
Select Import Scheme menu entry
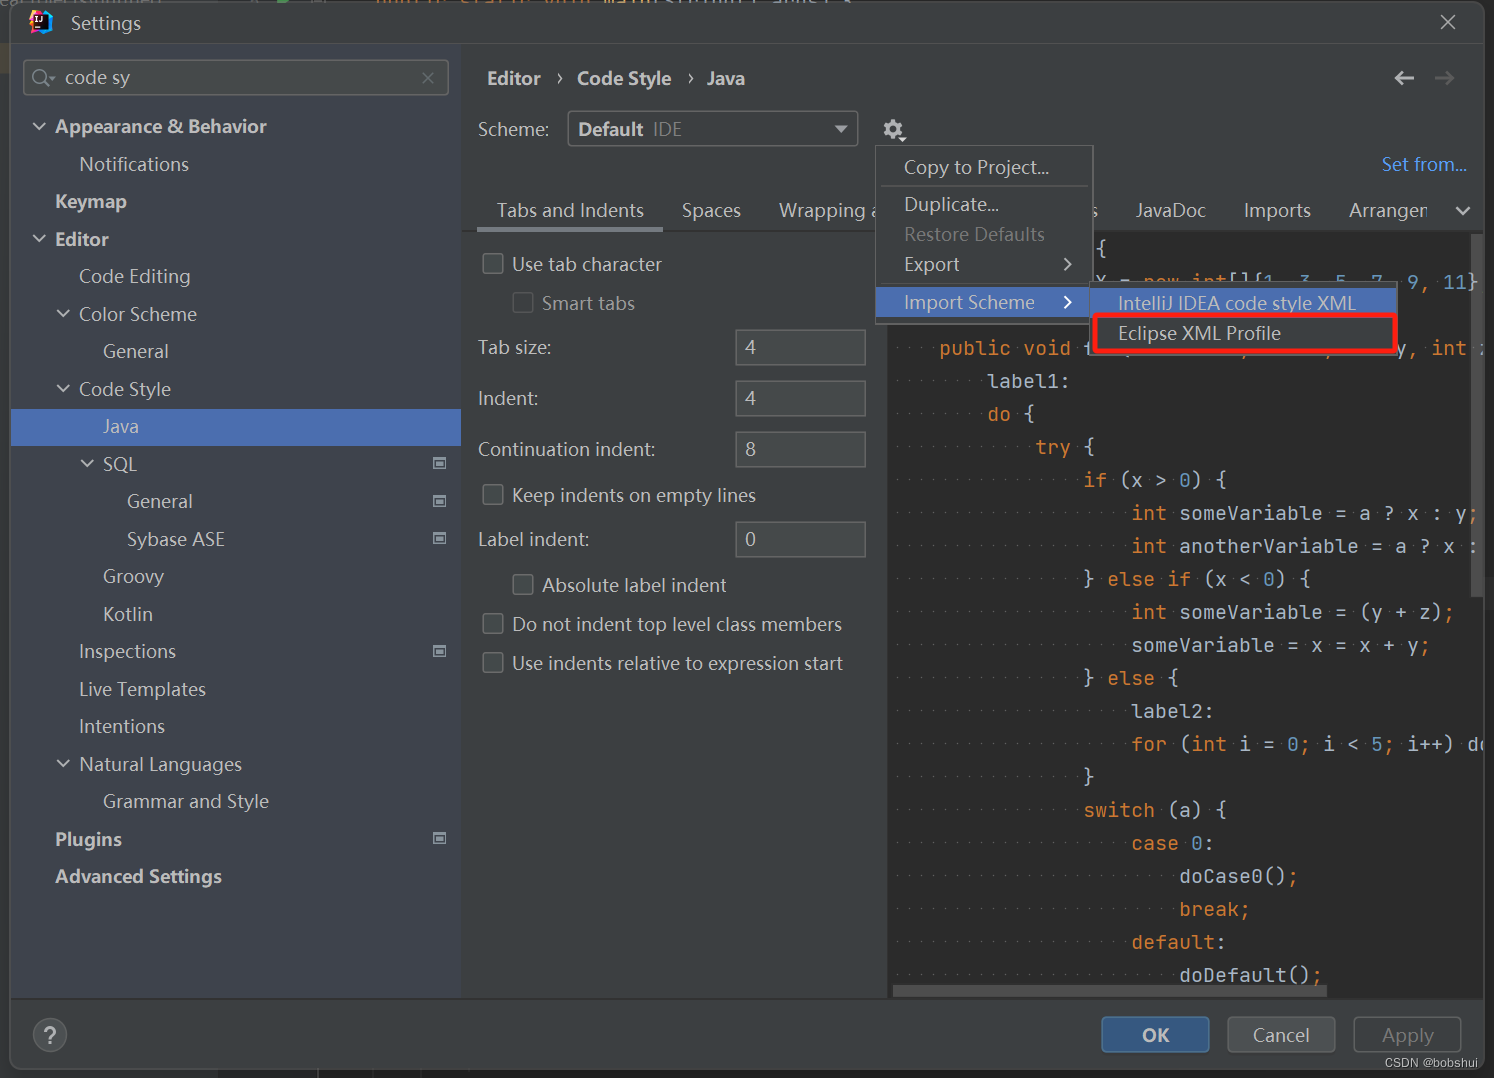tap(984, 302)
